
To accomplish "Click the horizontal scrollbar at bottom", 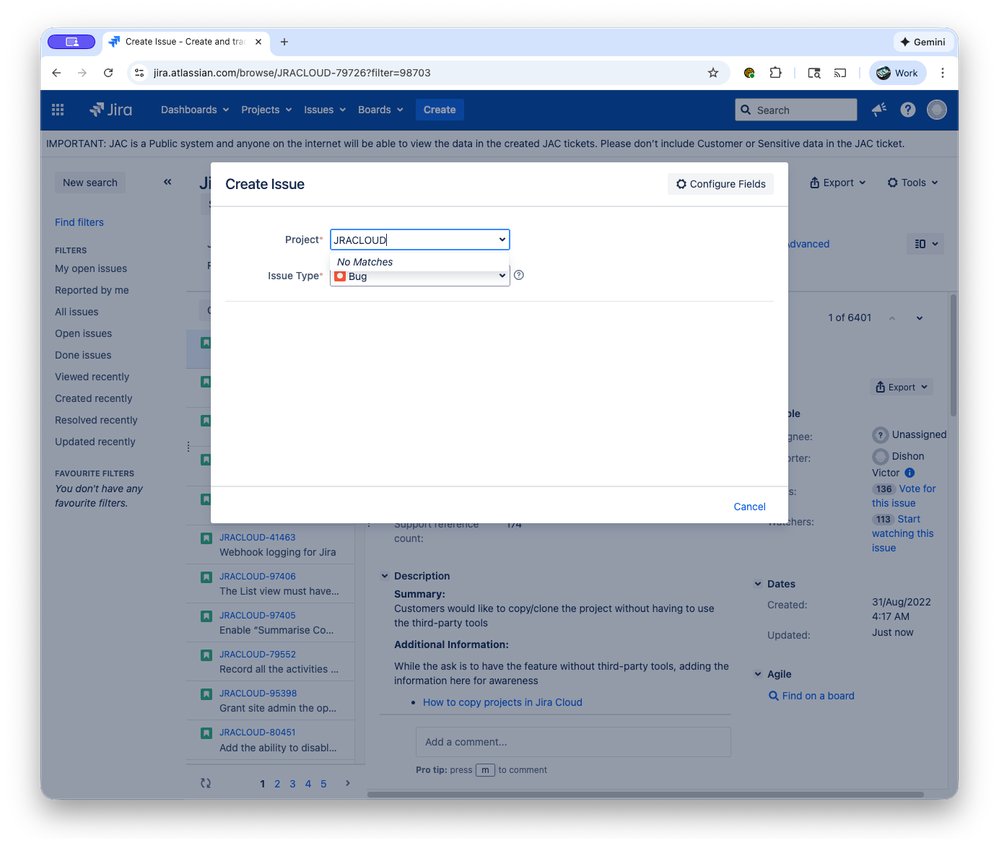I will point(645,794).
